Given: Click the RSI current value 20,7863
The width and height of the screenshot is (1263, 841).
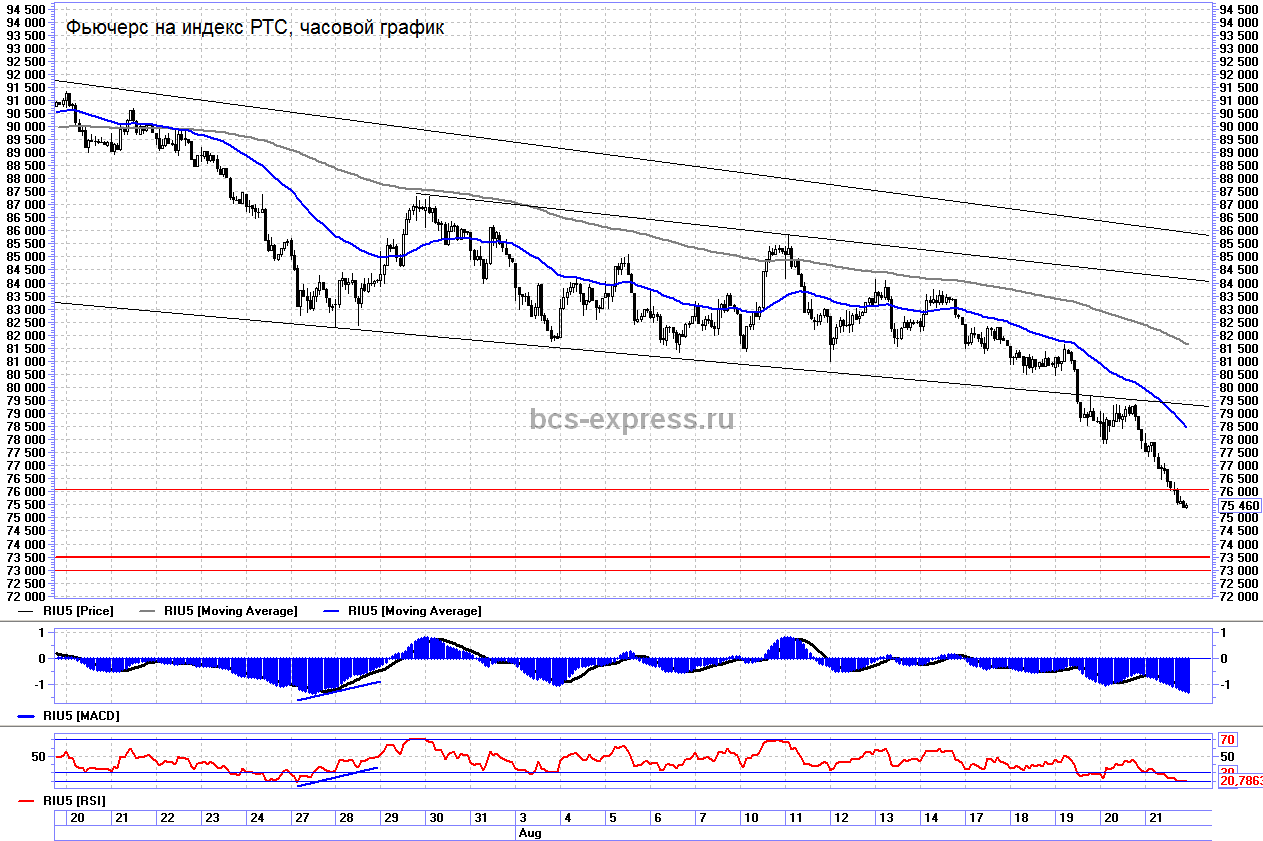Looking at the screenshot, I should pyautogui.click(x=1240, y=781).
